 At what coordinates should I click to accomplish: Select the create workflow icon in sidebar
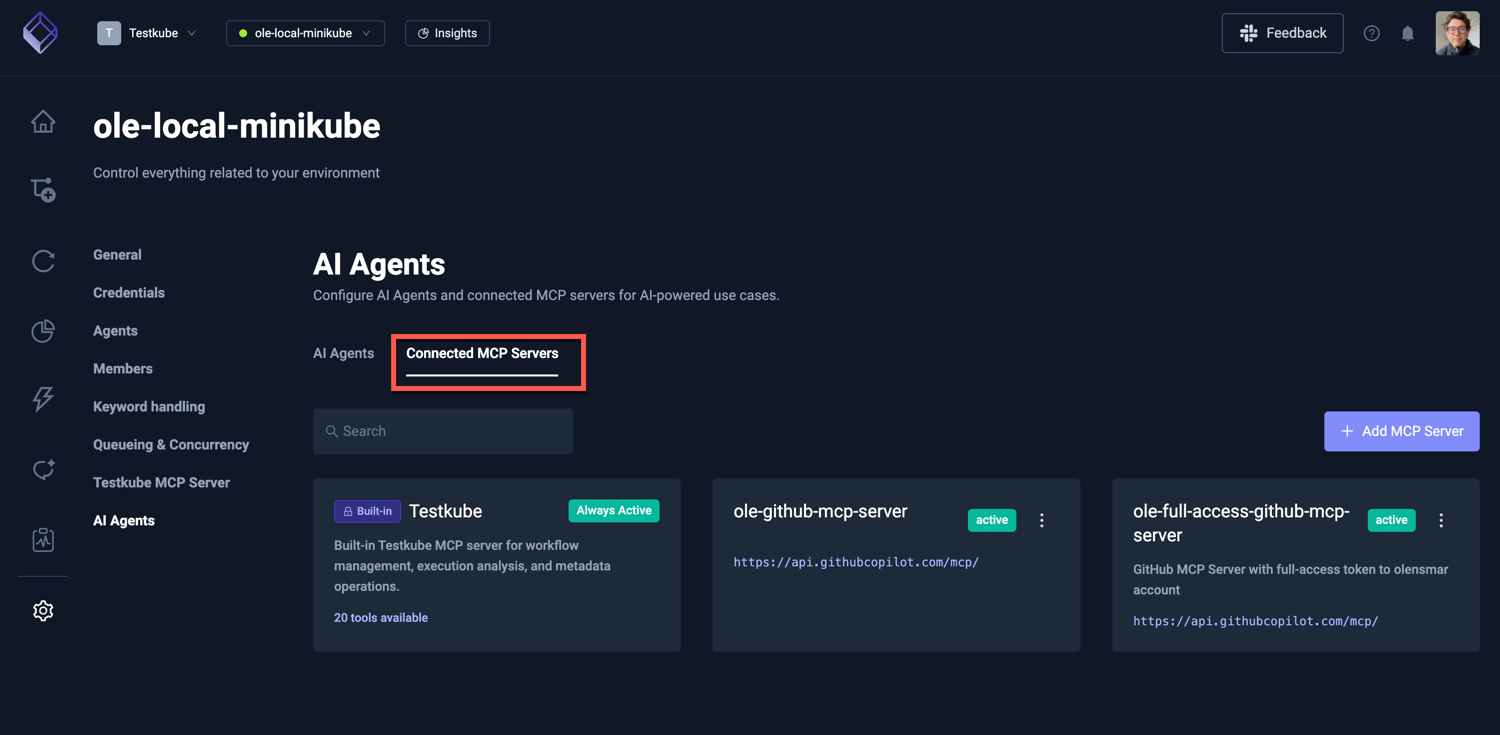click(43, 189)
